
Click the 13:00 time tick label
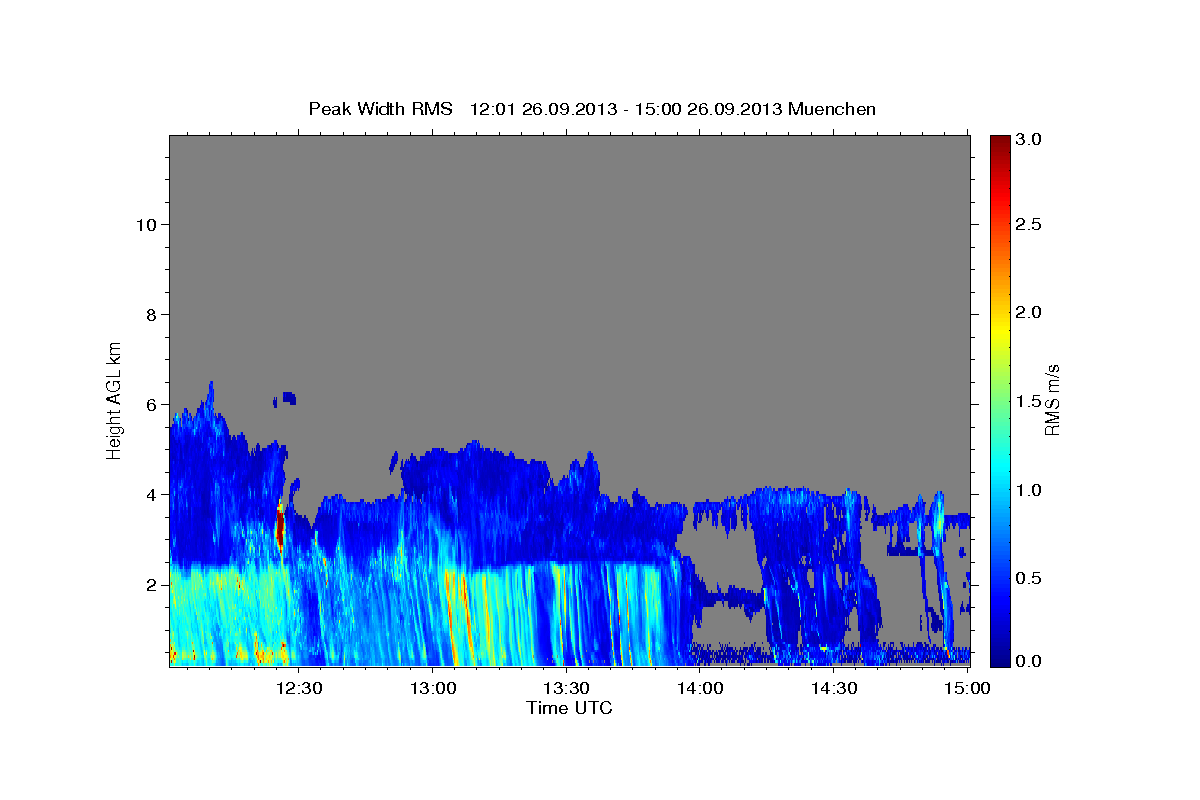(433, 688)
